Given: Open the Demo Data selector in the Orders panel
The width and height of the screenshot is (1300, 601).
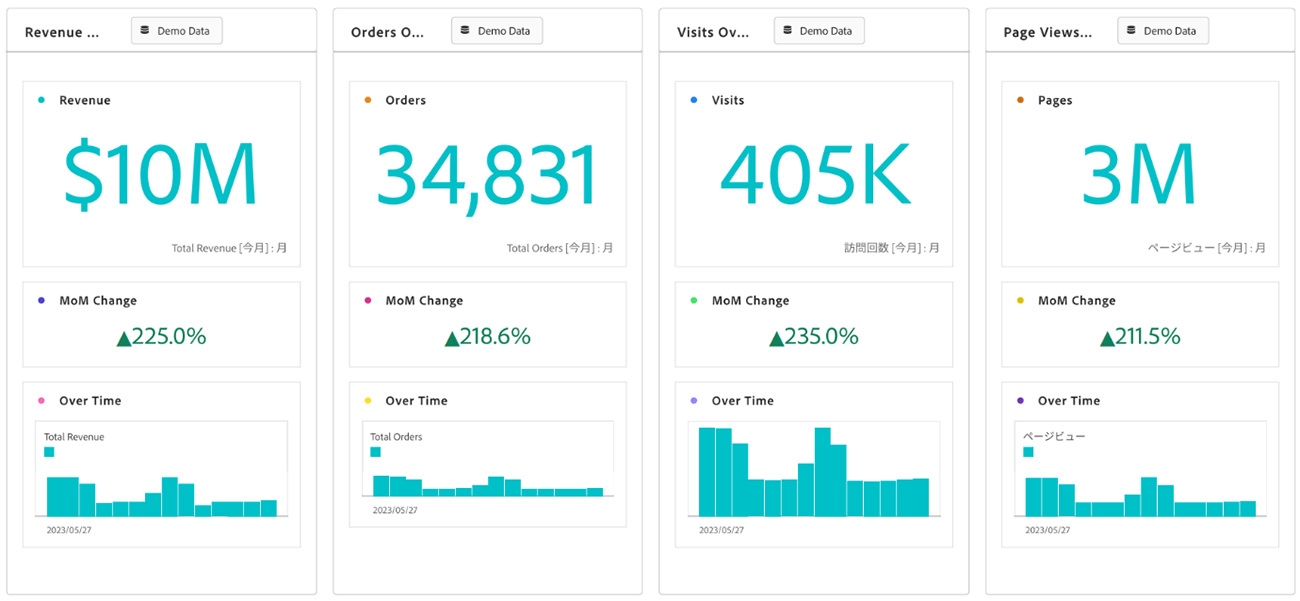Looking at the screenshot, I should [496, 31].
